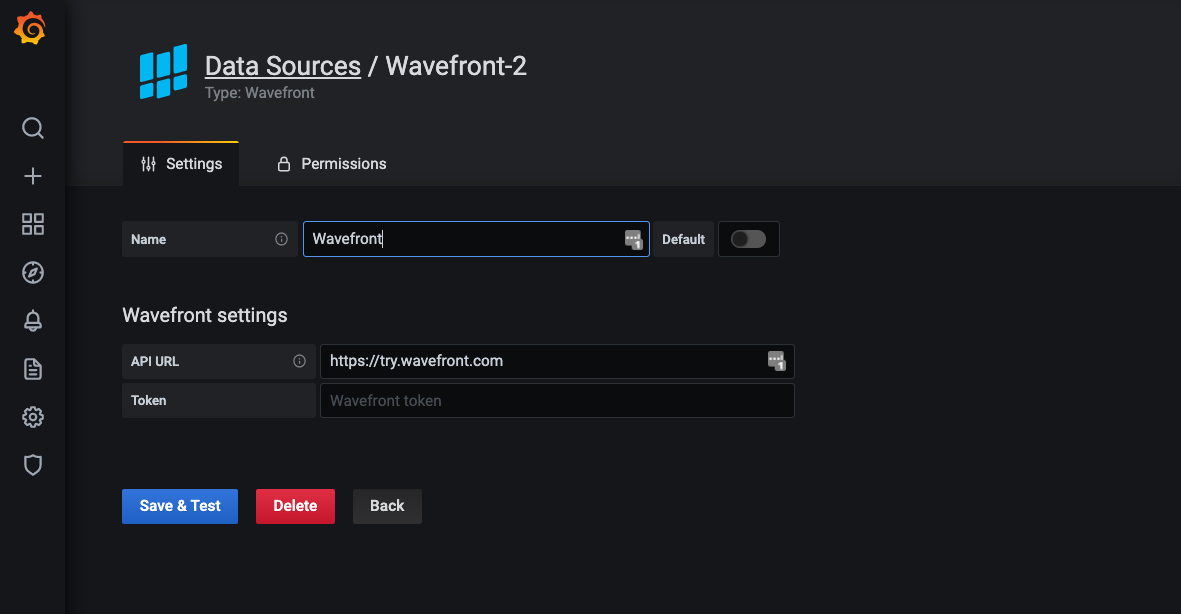Click the API URL info icon
This screenshot has height=614, width=1181.
[x=299, y=361]
